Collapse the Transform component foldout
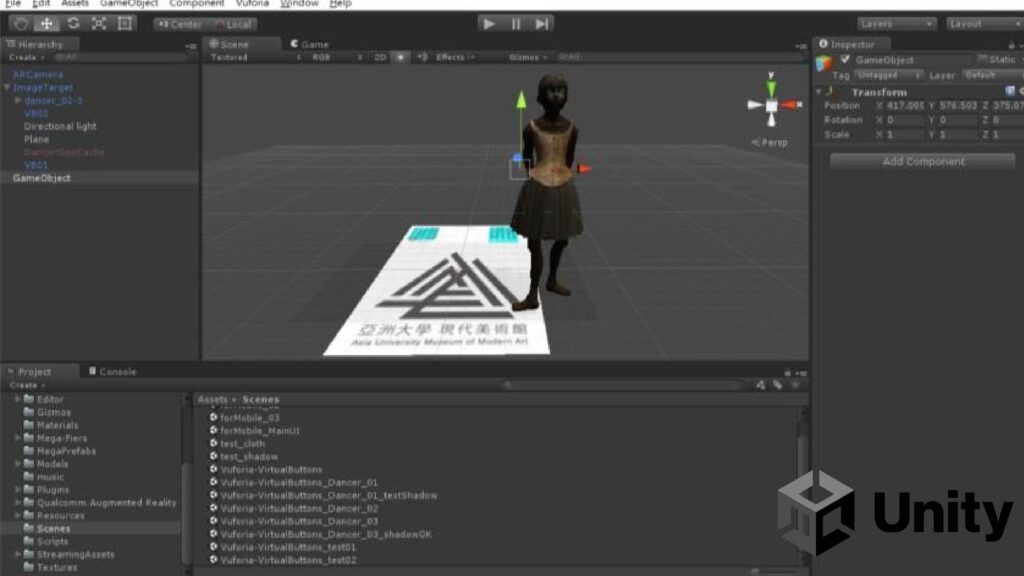1024x576 pixels. point(819,92)
